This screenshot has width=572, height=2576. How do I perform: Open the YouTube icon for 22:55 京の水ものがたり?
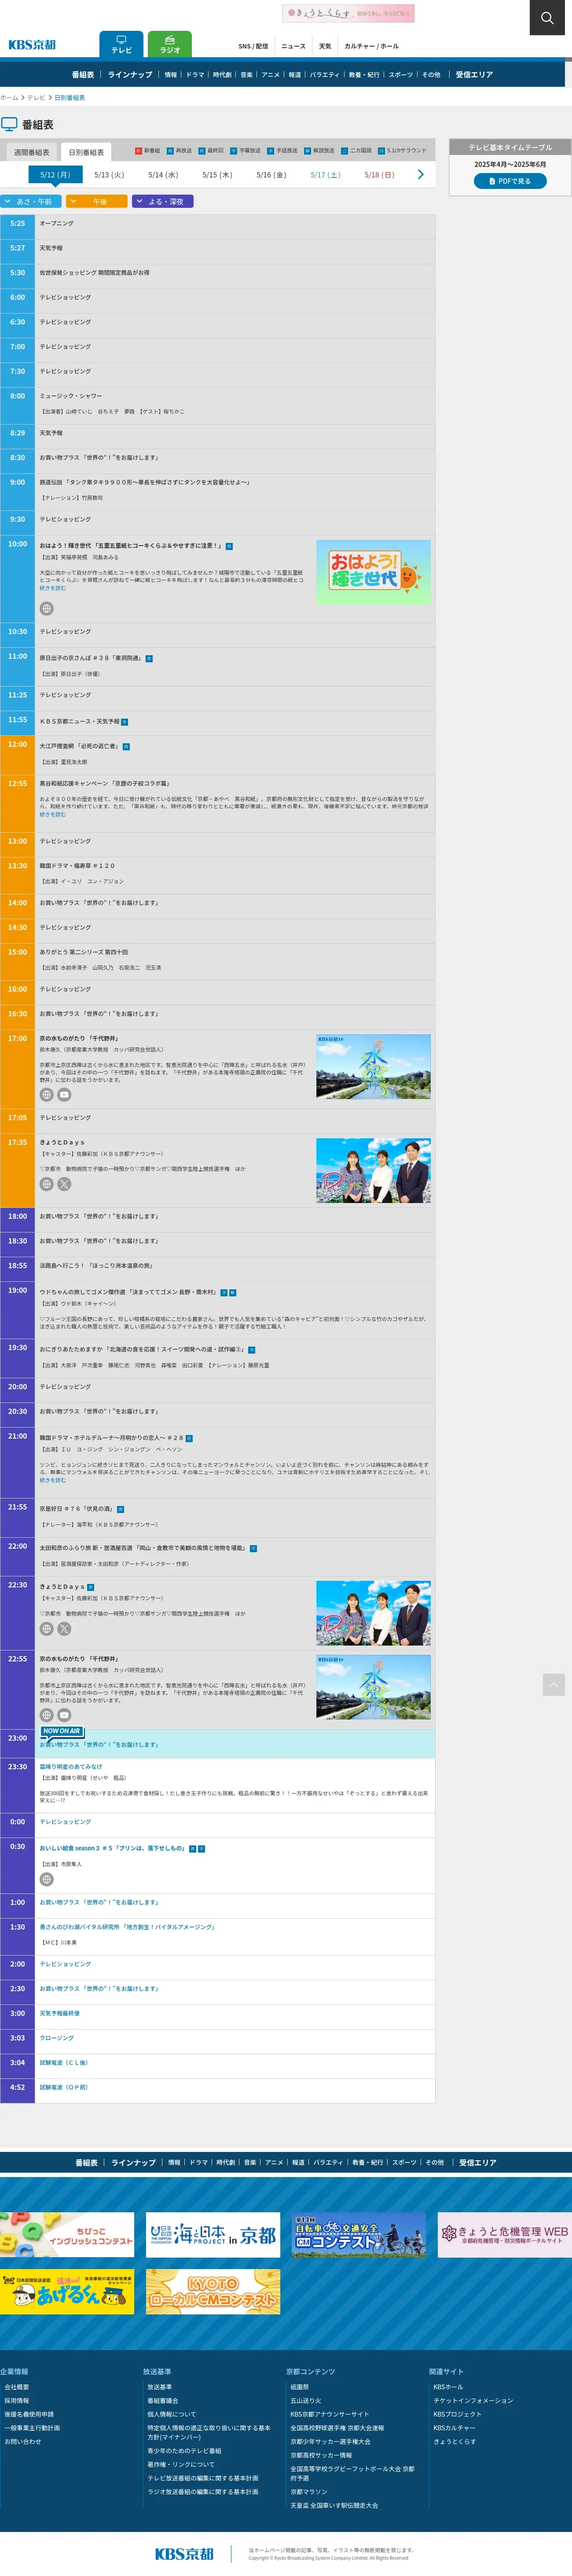pyautogui.click(x=64, y=1715)
